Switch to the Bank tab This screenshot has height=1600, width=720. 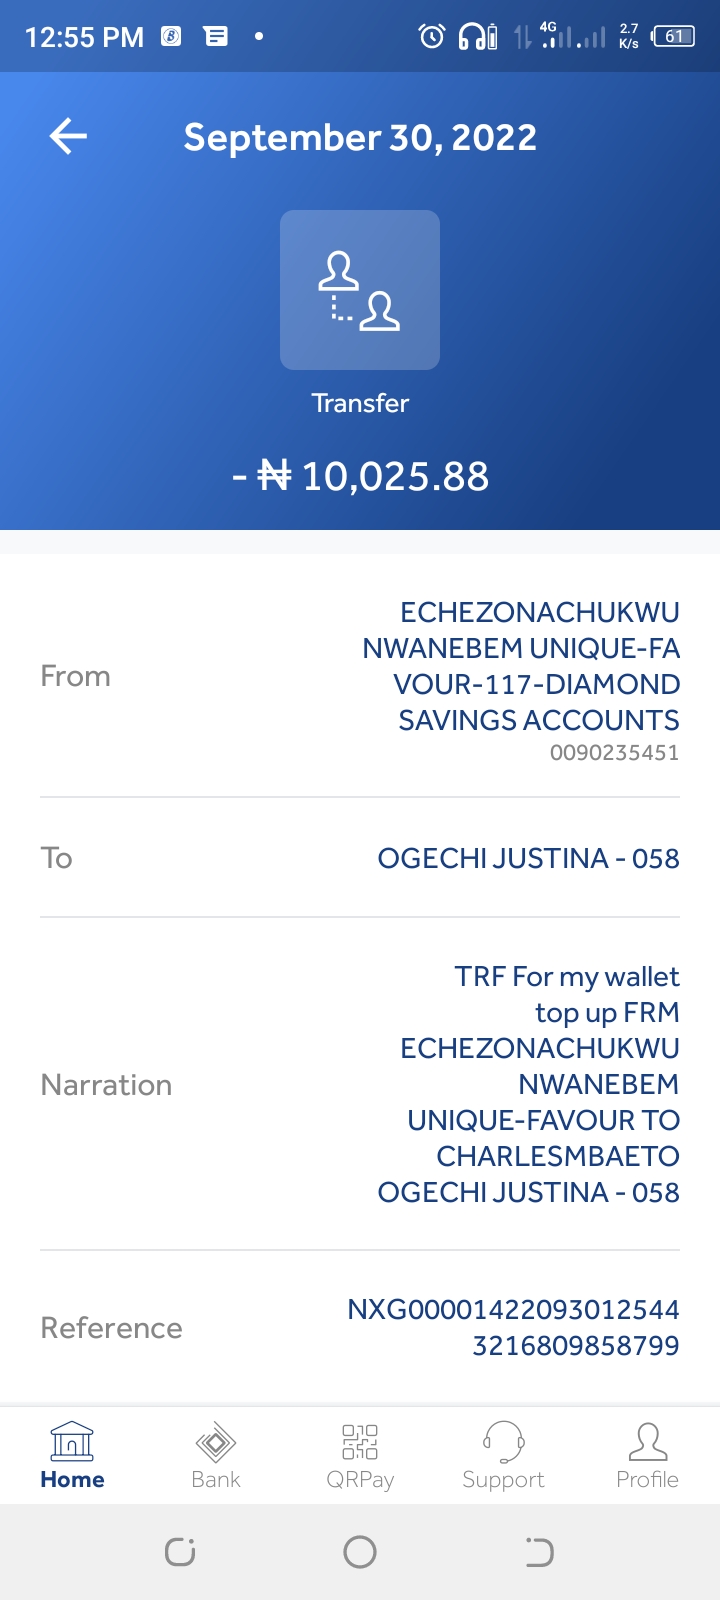click(216, 1456)
